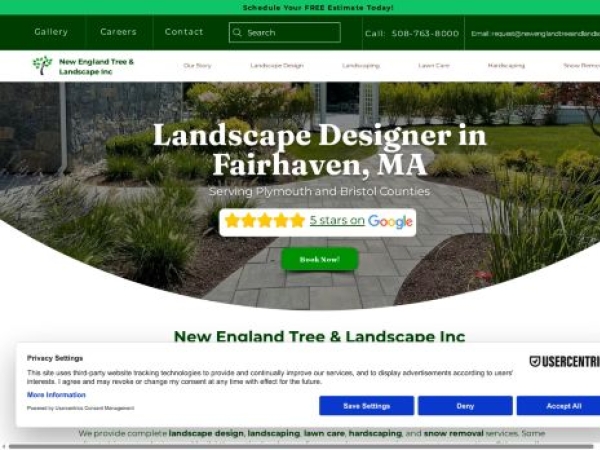Click Powered by Usercentrics Consent Management text

click(80, 408)
